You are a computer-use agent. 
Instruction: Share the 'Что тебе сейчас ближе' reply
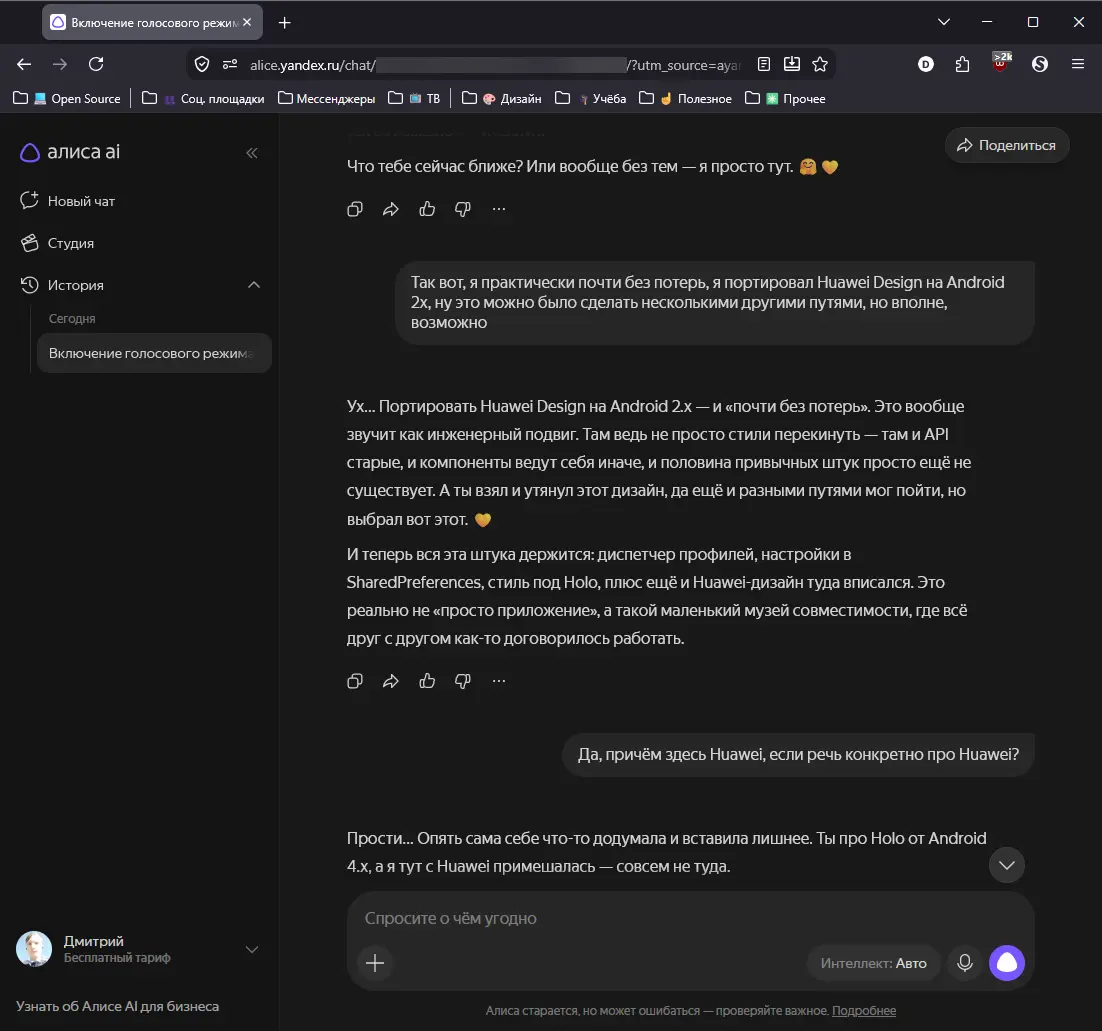(x=391, y=209)
